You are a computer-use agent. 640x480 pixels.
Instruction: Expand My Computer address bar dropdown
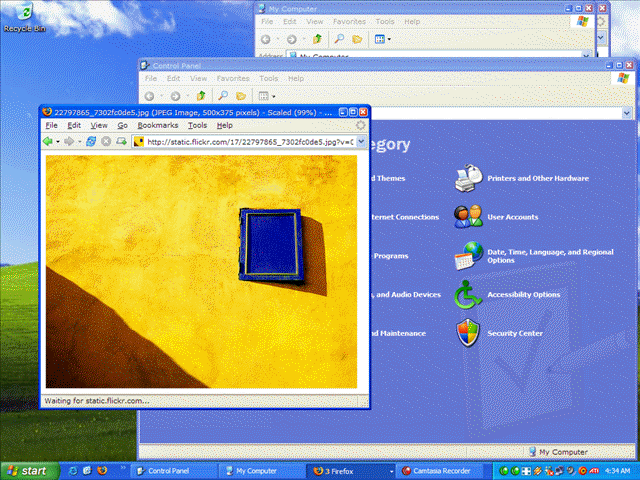point(587,55)
